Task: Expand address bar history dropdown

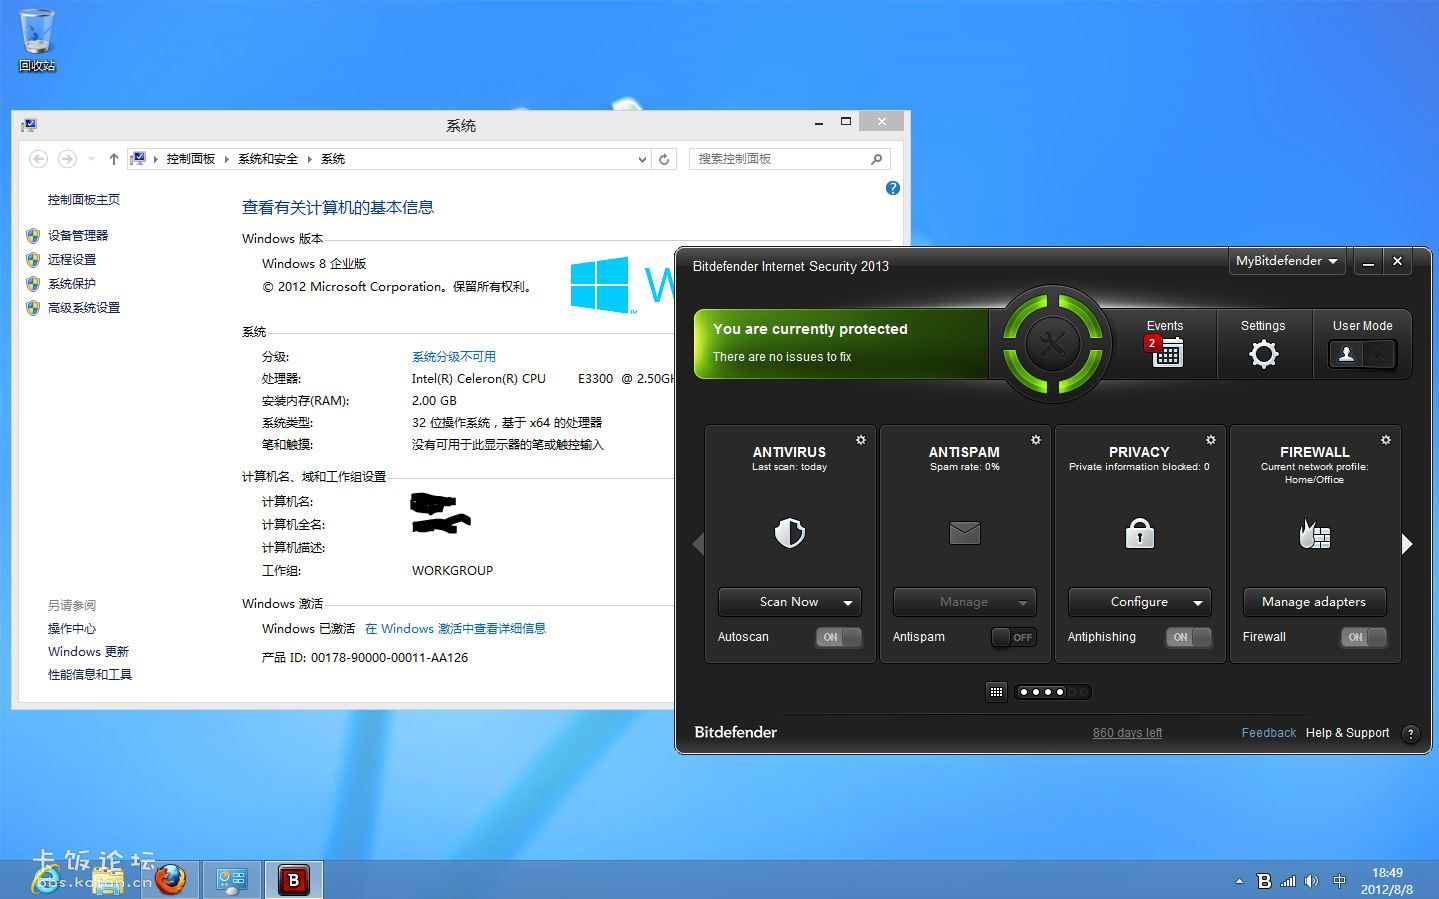Action: (x=642, y=159)
